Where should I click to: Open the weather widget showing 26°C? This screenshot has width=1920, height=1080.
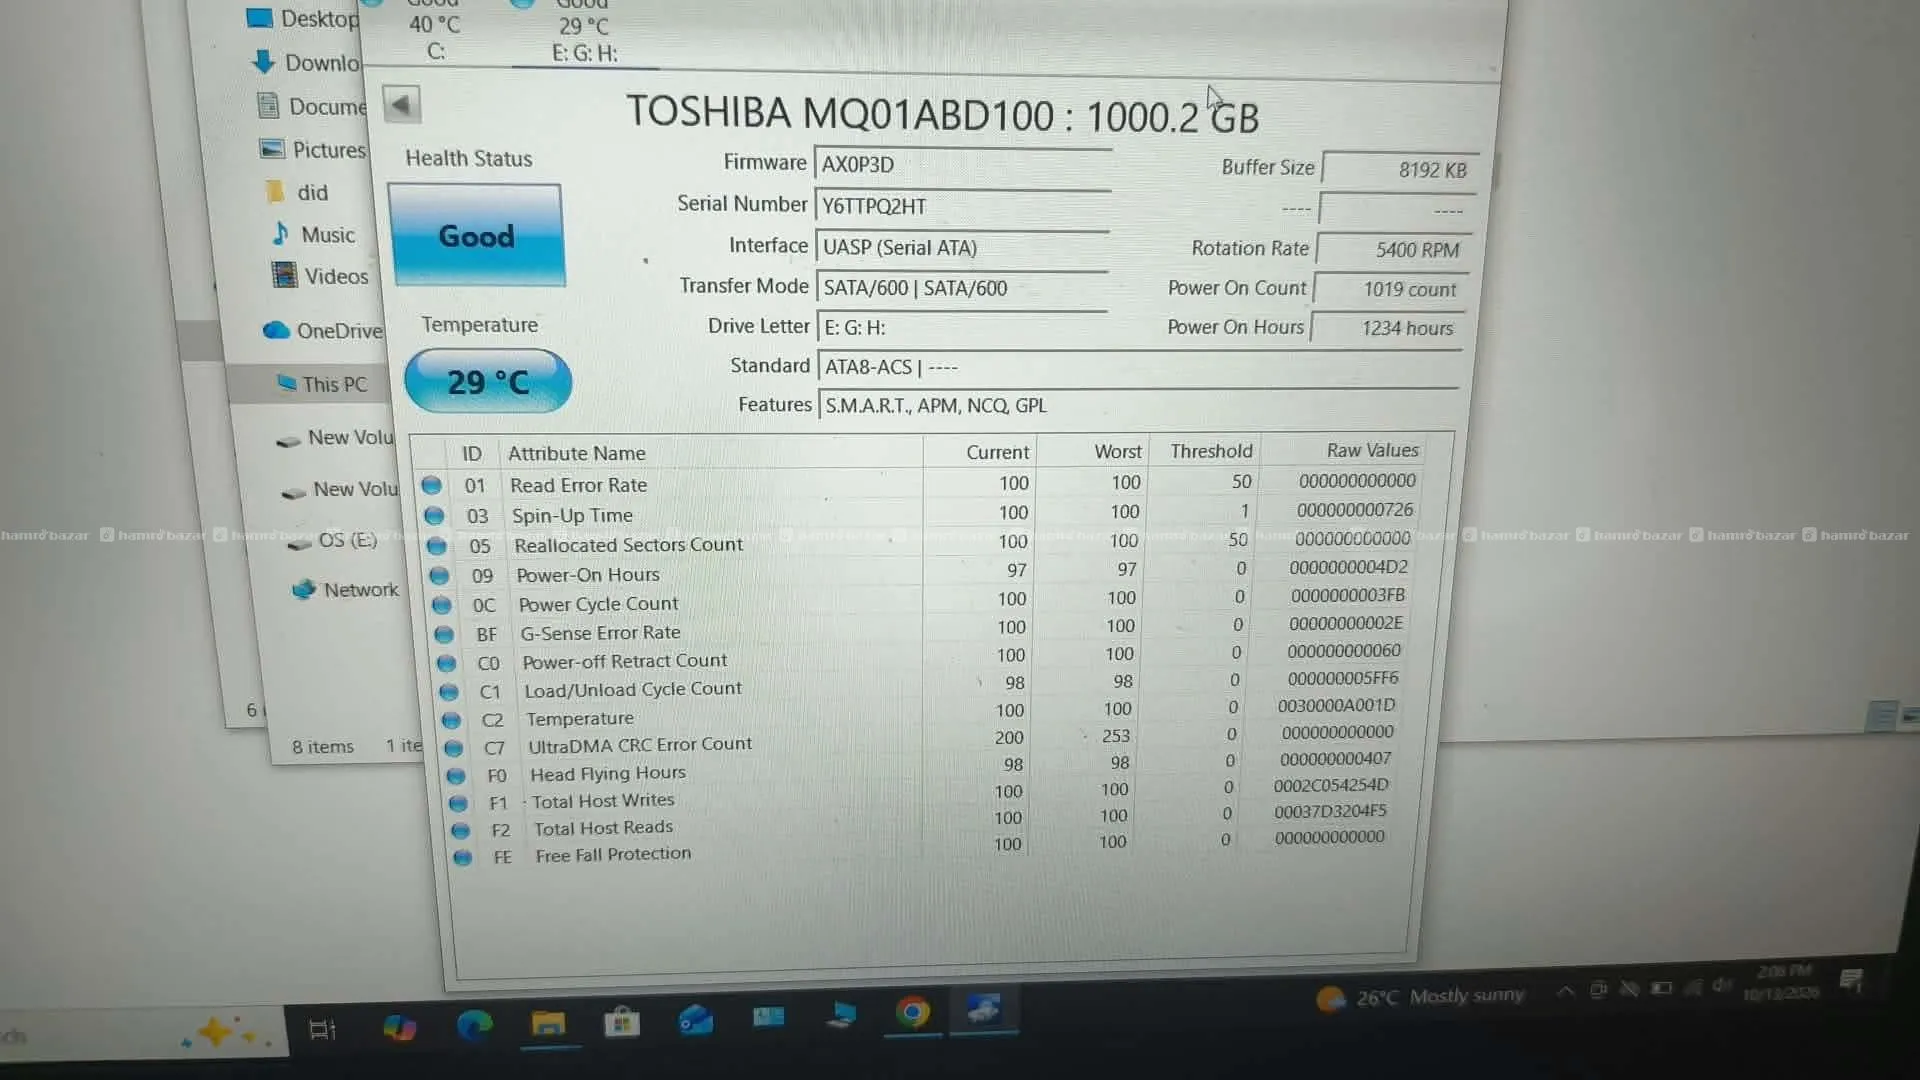click(1421, 997)
